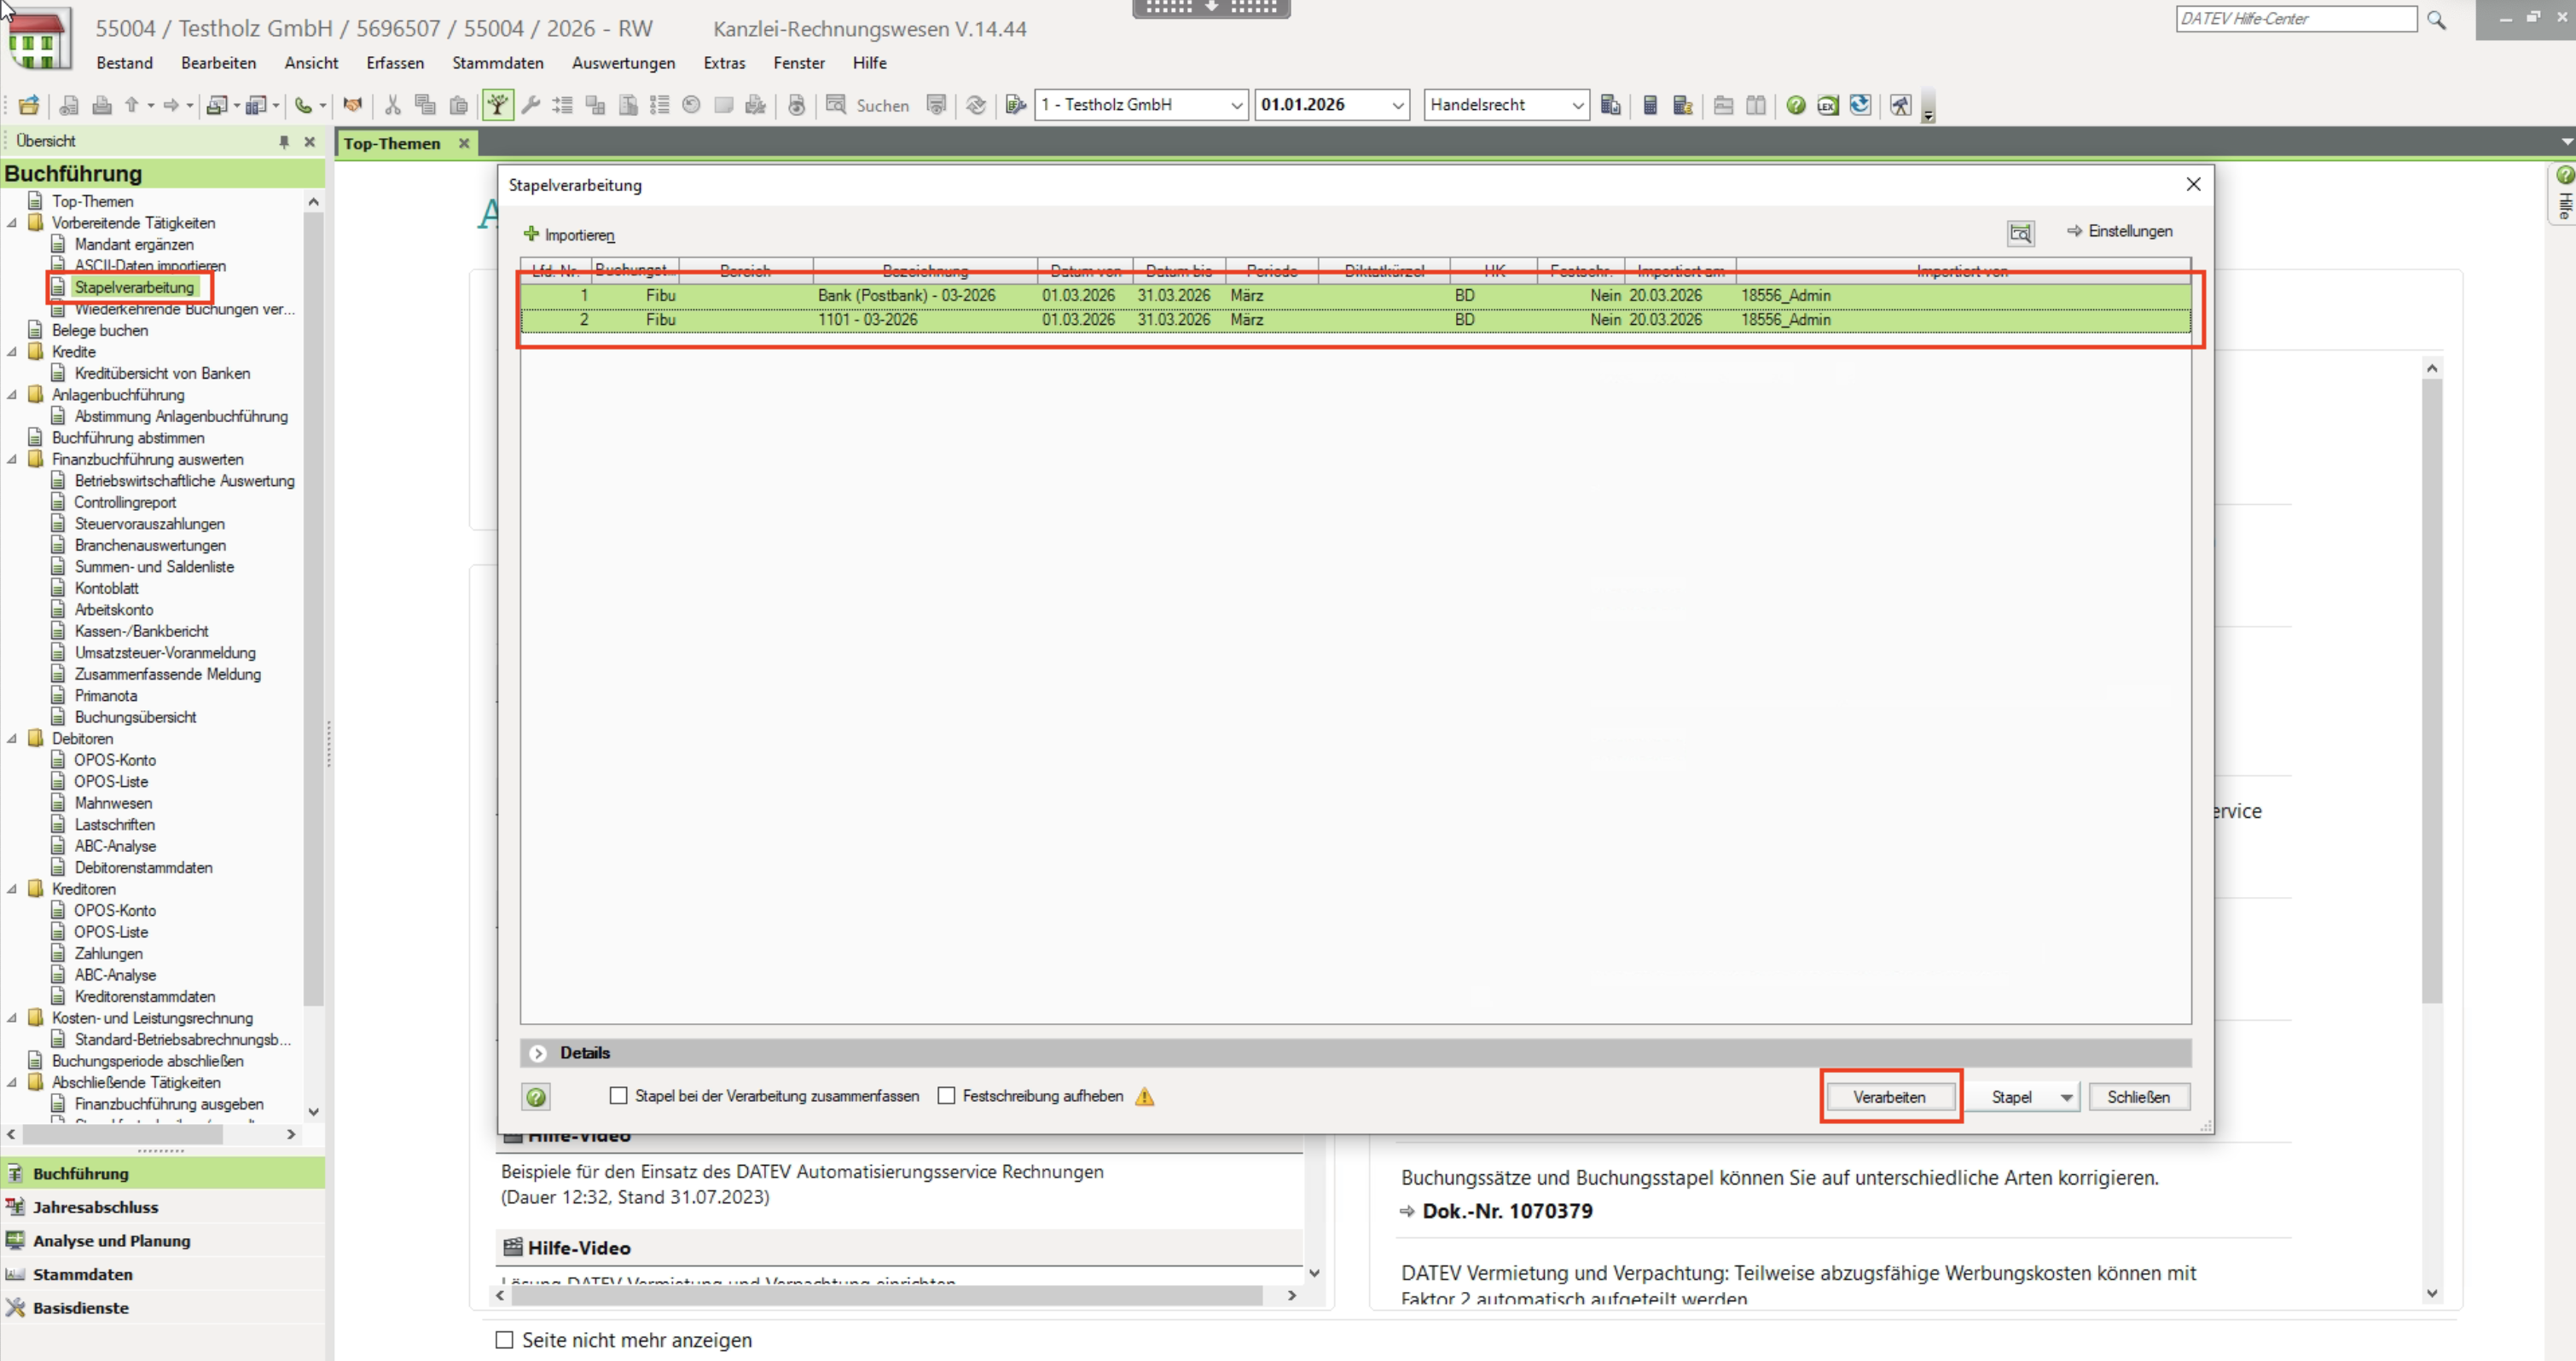Open the Extras menu
Image resolution: width=2576 pixels, height=1361 pixels.
(x=724, y=63)
